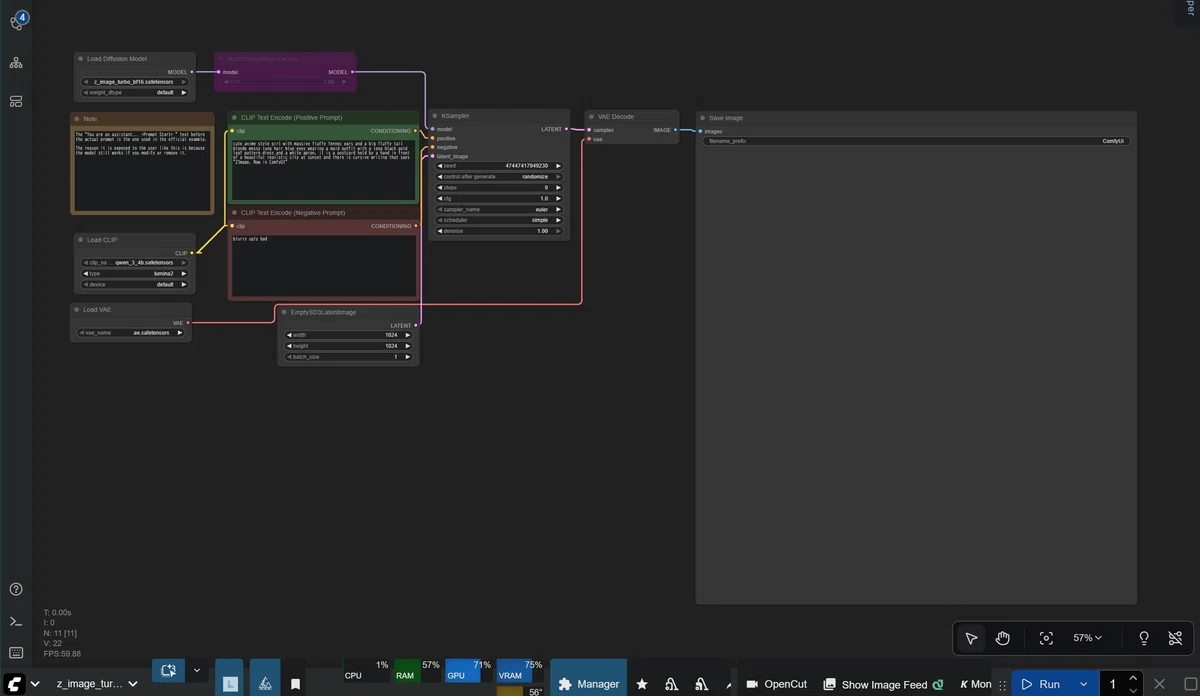Click the VRAM usage monitor
The height and width of the screenshot is (696, 1200).
(519, 670)
